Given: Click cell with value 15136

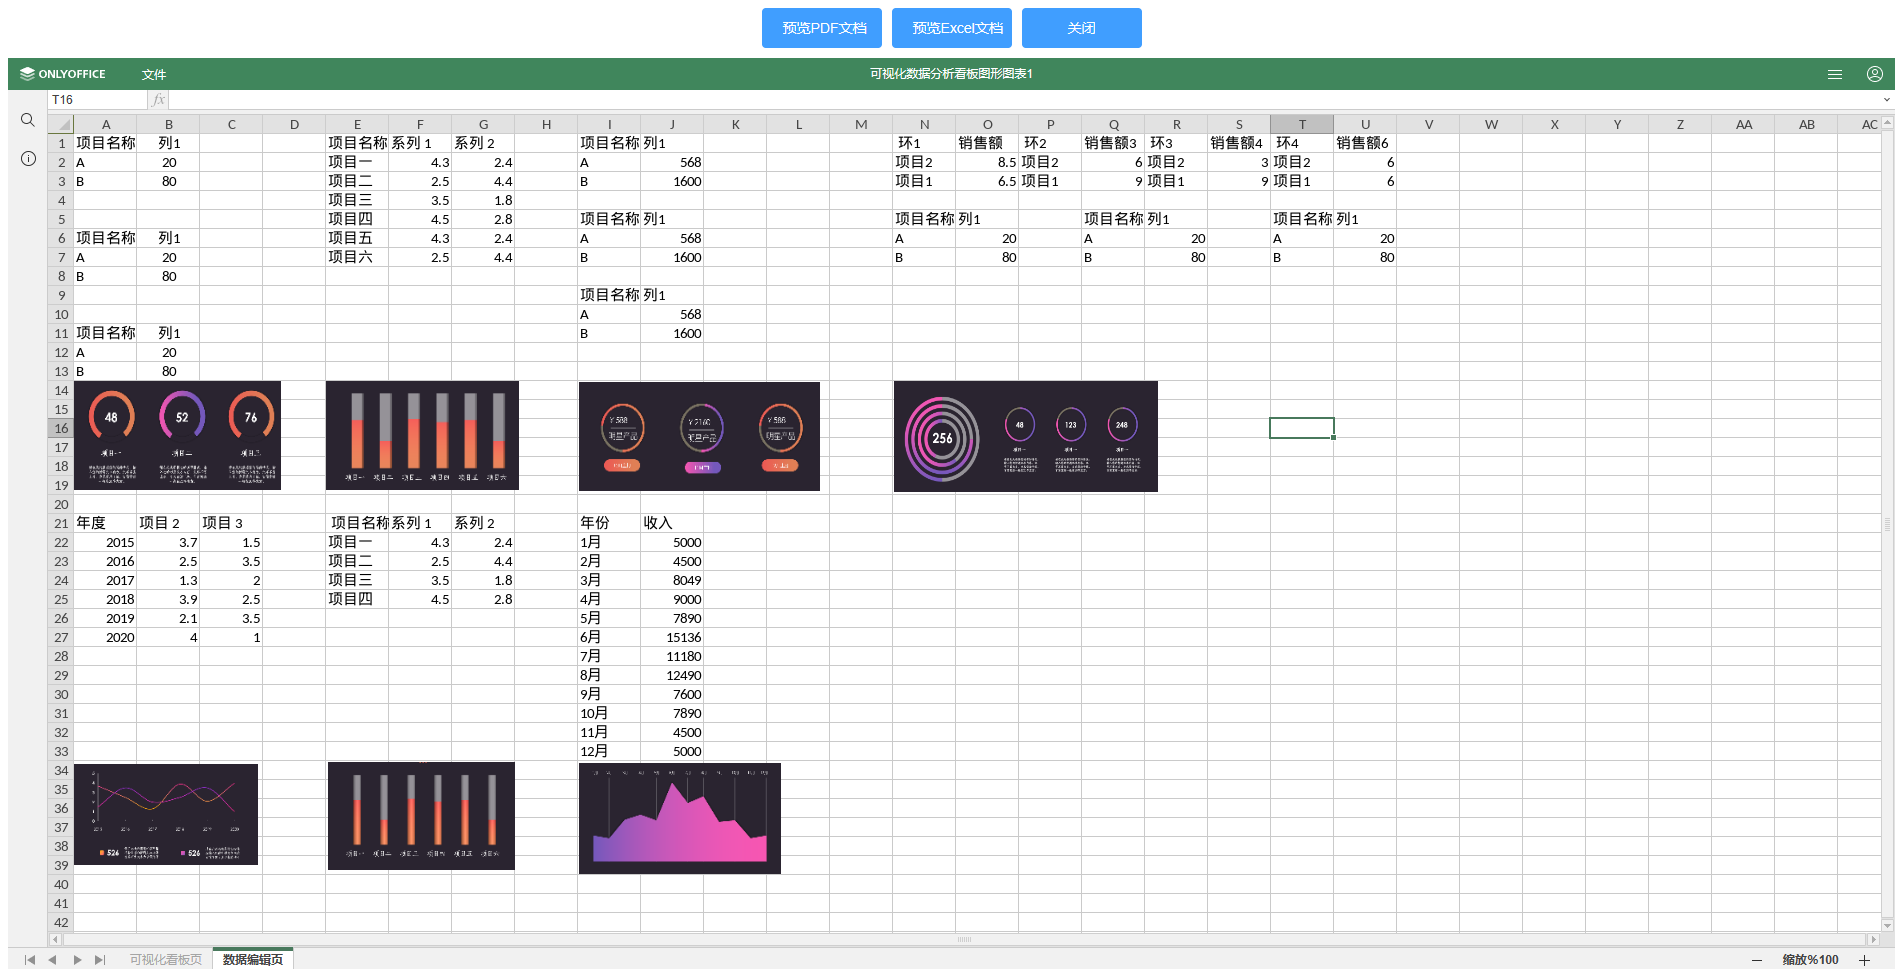Looking at the screenshot, I should point(672,637).
